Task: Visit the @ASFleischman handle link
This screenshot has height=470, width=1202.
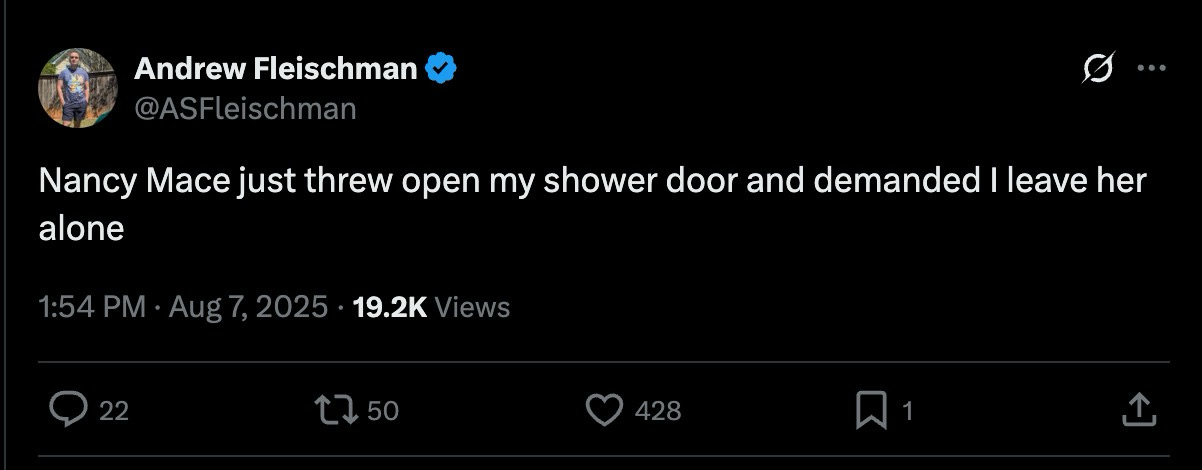Action: pos(245,108)
